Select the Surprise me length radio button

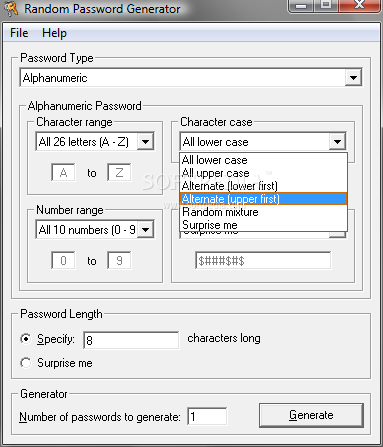[26, 363]
